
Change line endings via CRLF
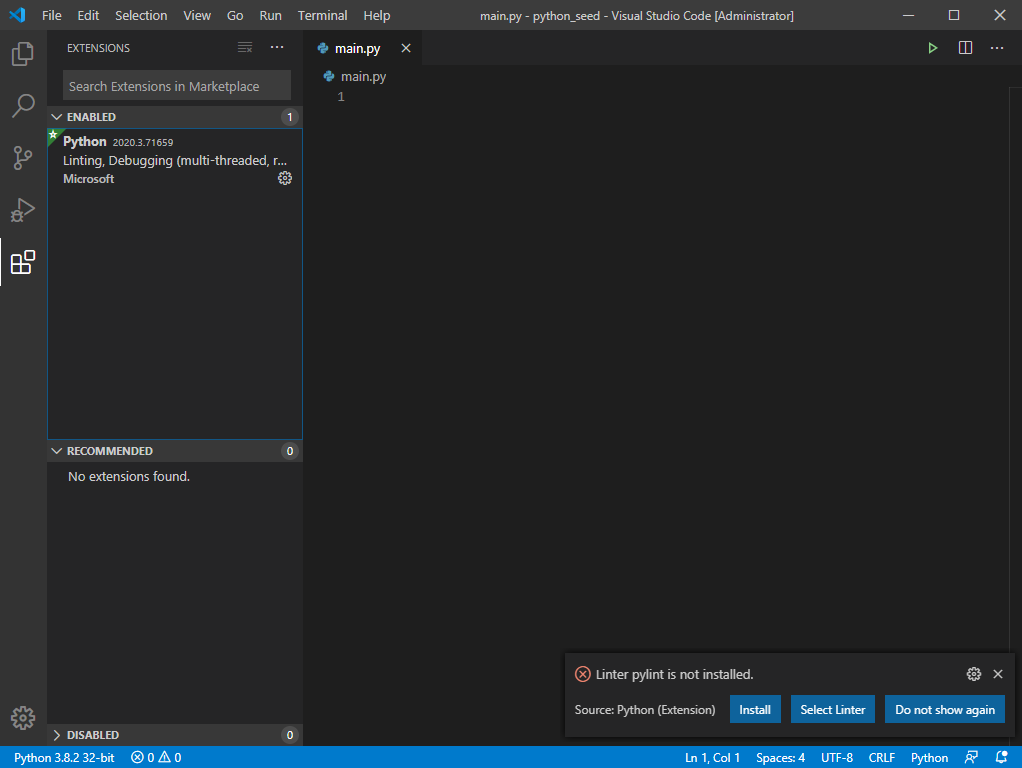(881, 758)
